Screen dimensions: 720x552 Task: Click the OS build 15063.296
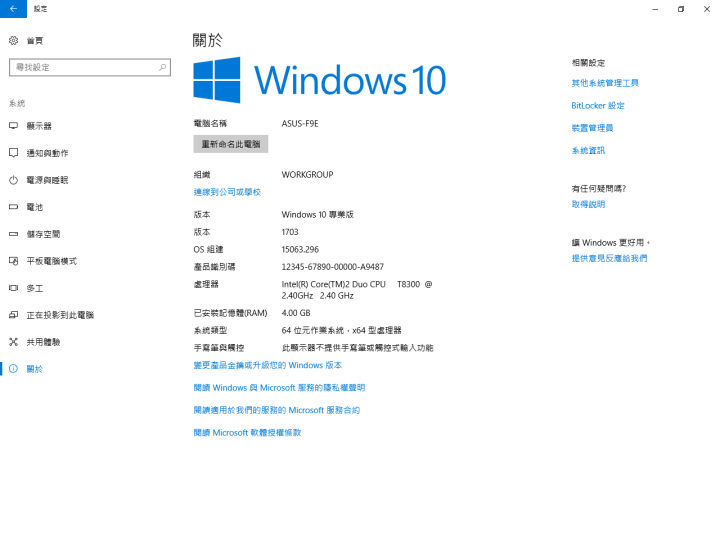click(x=300, y=249)
